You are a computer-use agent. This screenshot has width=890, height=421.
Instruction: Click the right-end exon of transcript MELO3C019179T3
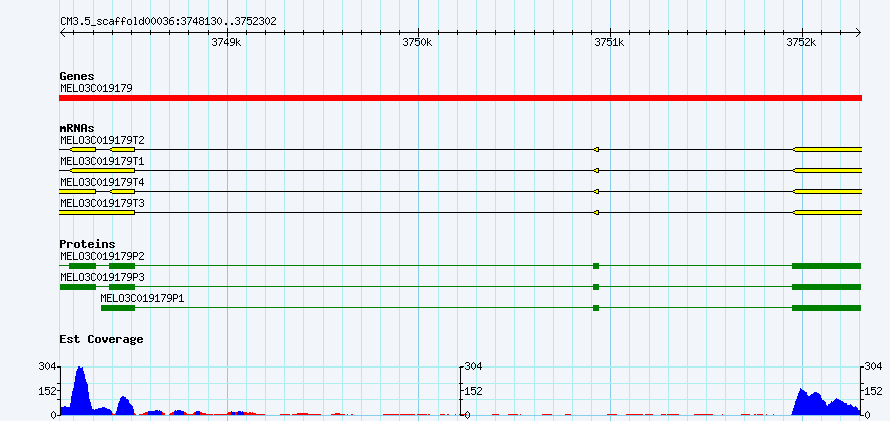[x=828, y=212]
